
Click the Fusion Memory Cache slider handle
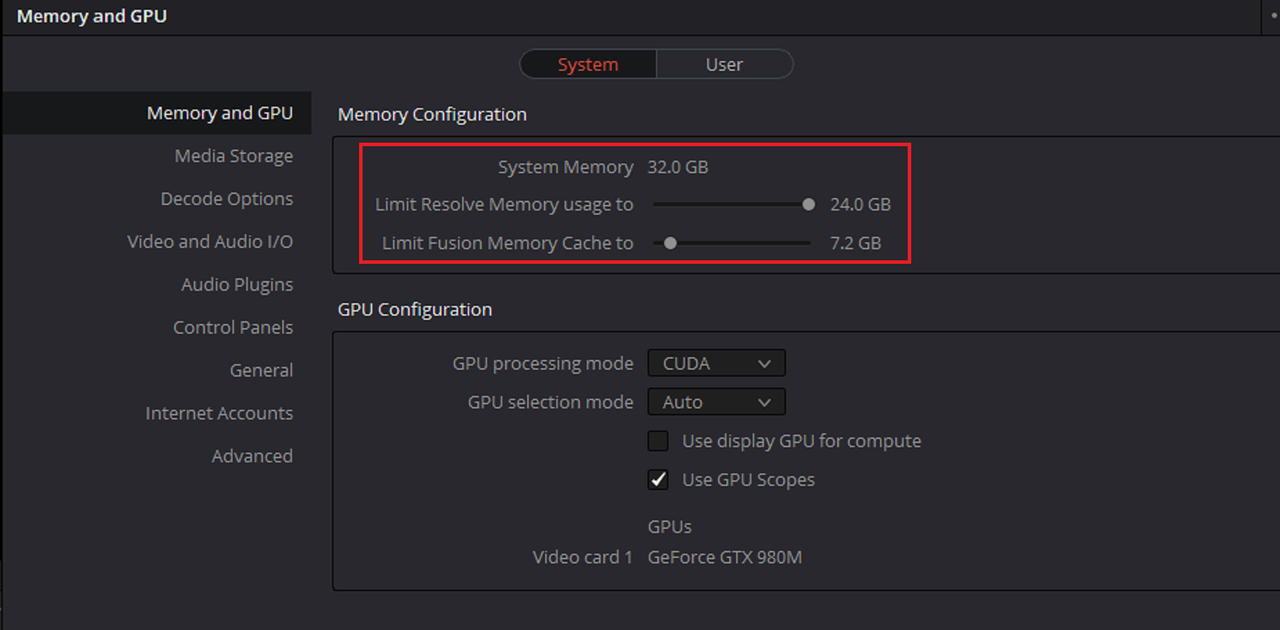670,242
